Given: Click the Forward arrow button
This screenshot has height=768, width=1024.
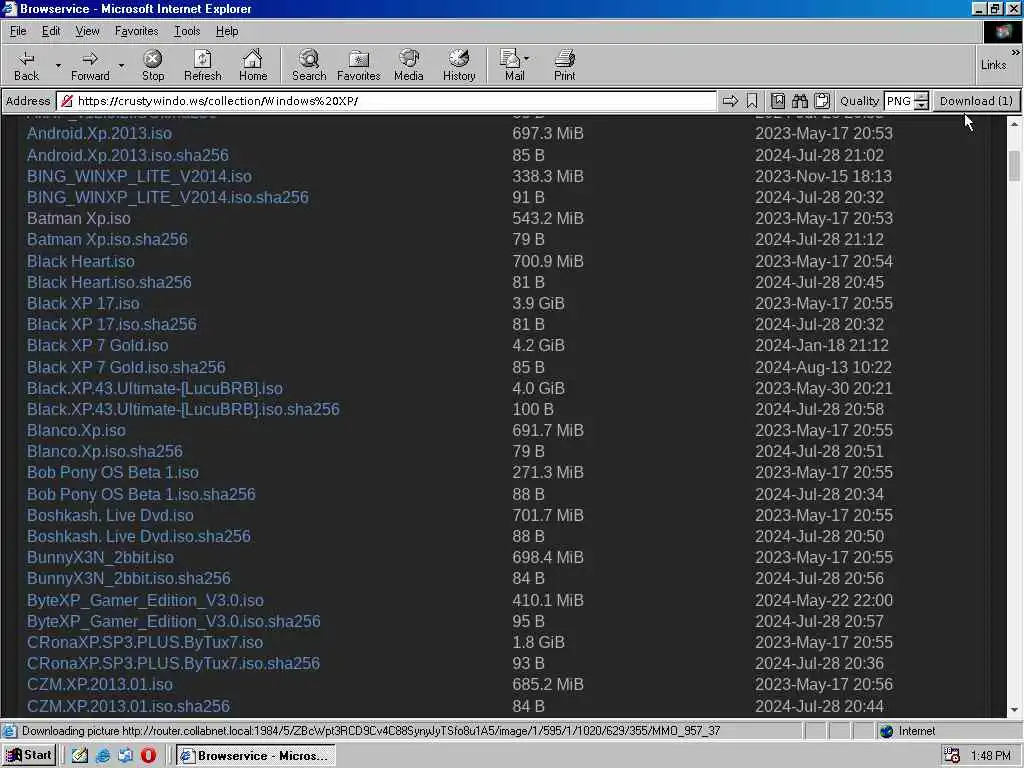Looking at the screenshot, I should [90, 65].
